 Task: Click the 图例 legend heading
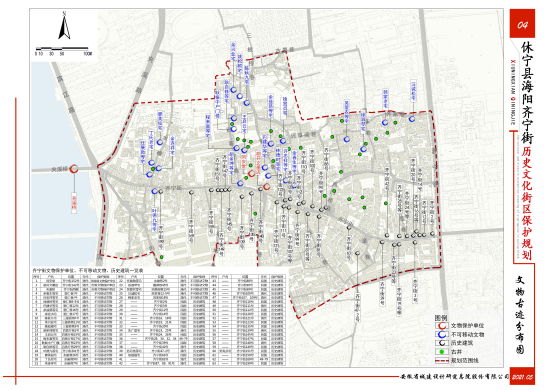click(x=441, y=318)
